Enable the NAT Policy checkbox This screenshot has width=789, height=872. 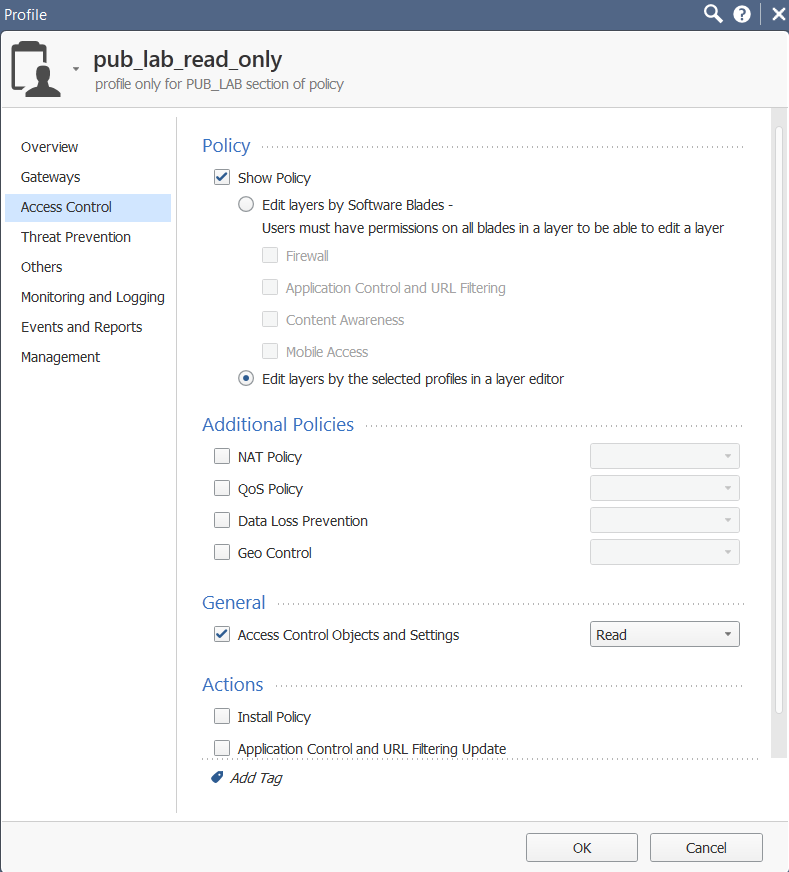[222, 457]
